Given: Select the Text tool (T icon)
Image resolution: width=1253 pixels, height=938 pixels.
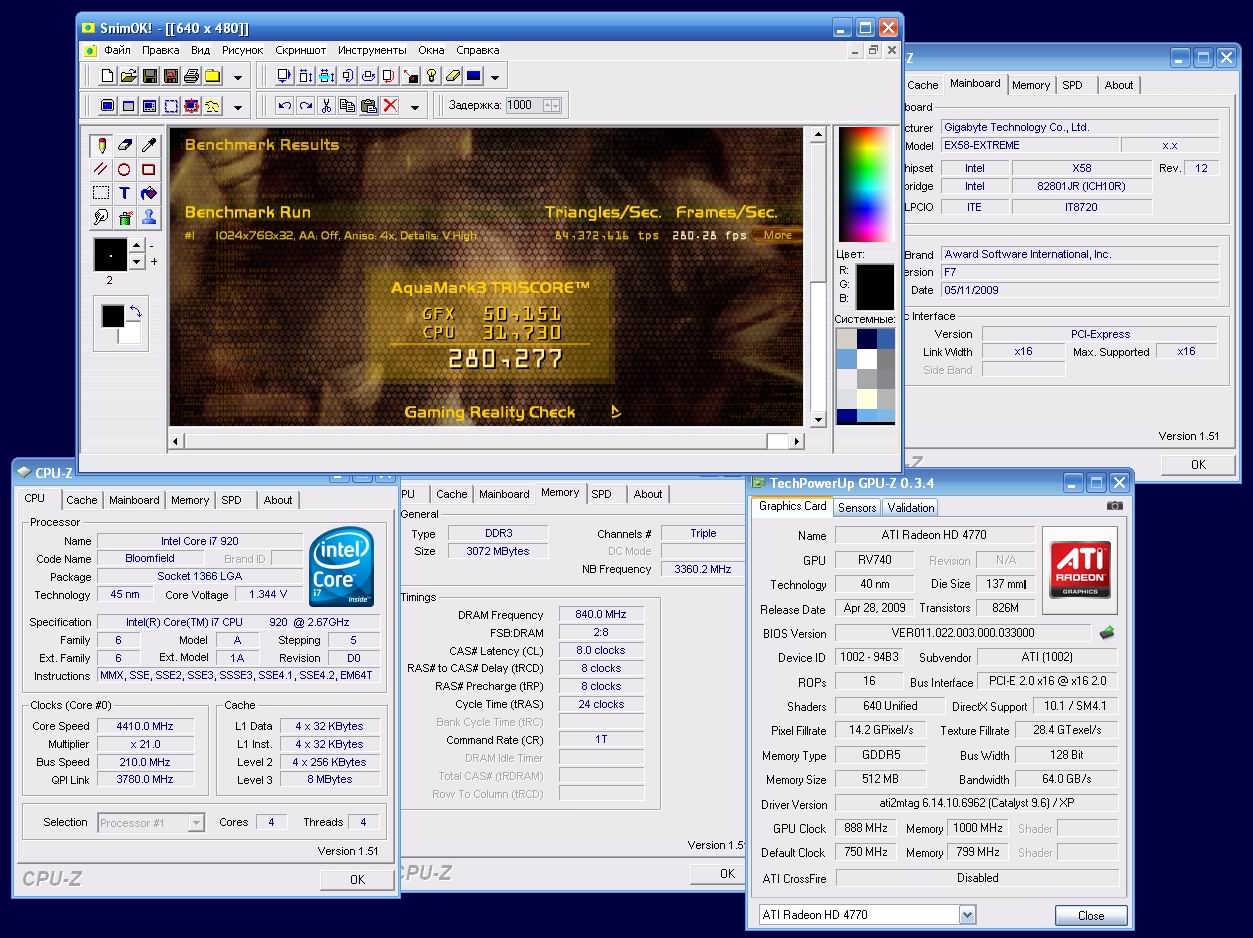Looking at the screenshot, I should click(x=125, y=193).
